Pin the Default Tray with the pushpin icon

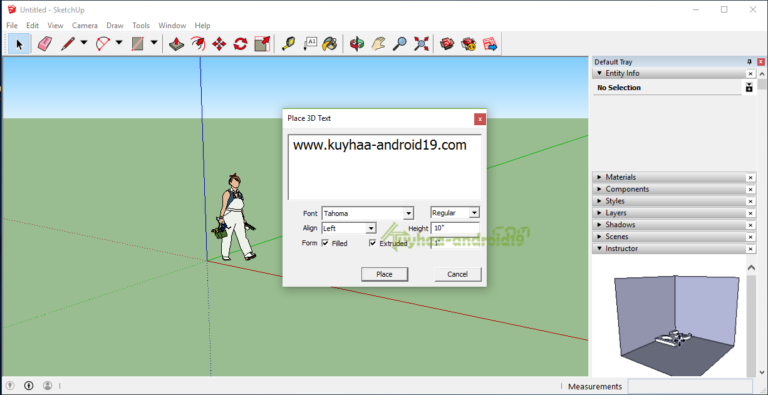pyautogui.click(x=749, y=62)
